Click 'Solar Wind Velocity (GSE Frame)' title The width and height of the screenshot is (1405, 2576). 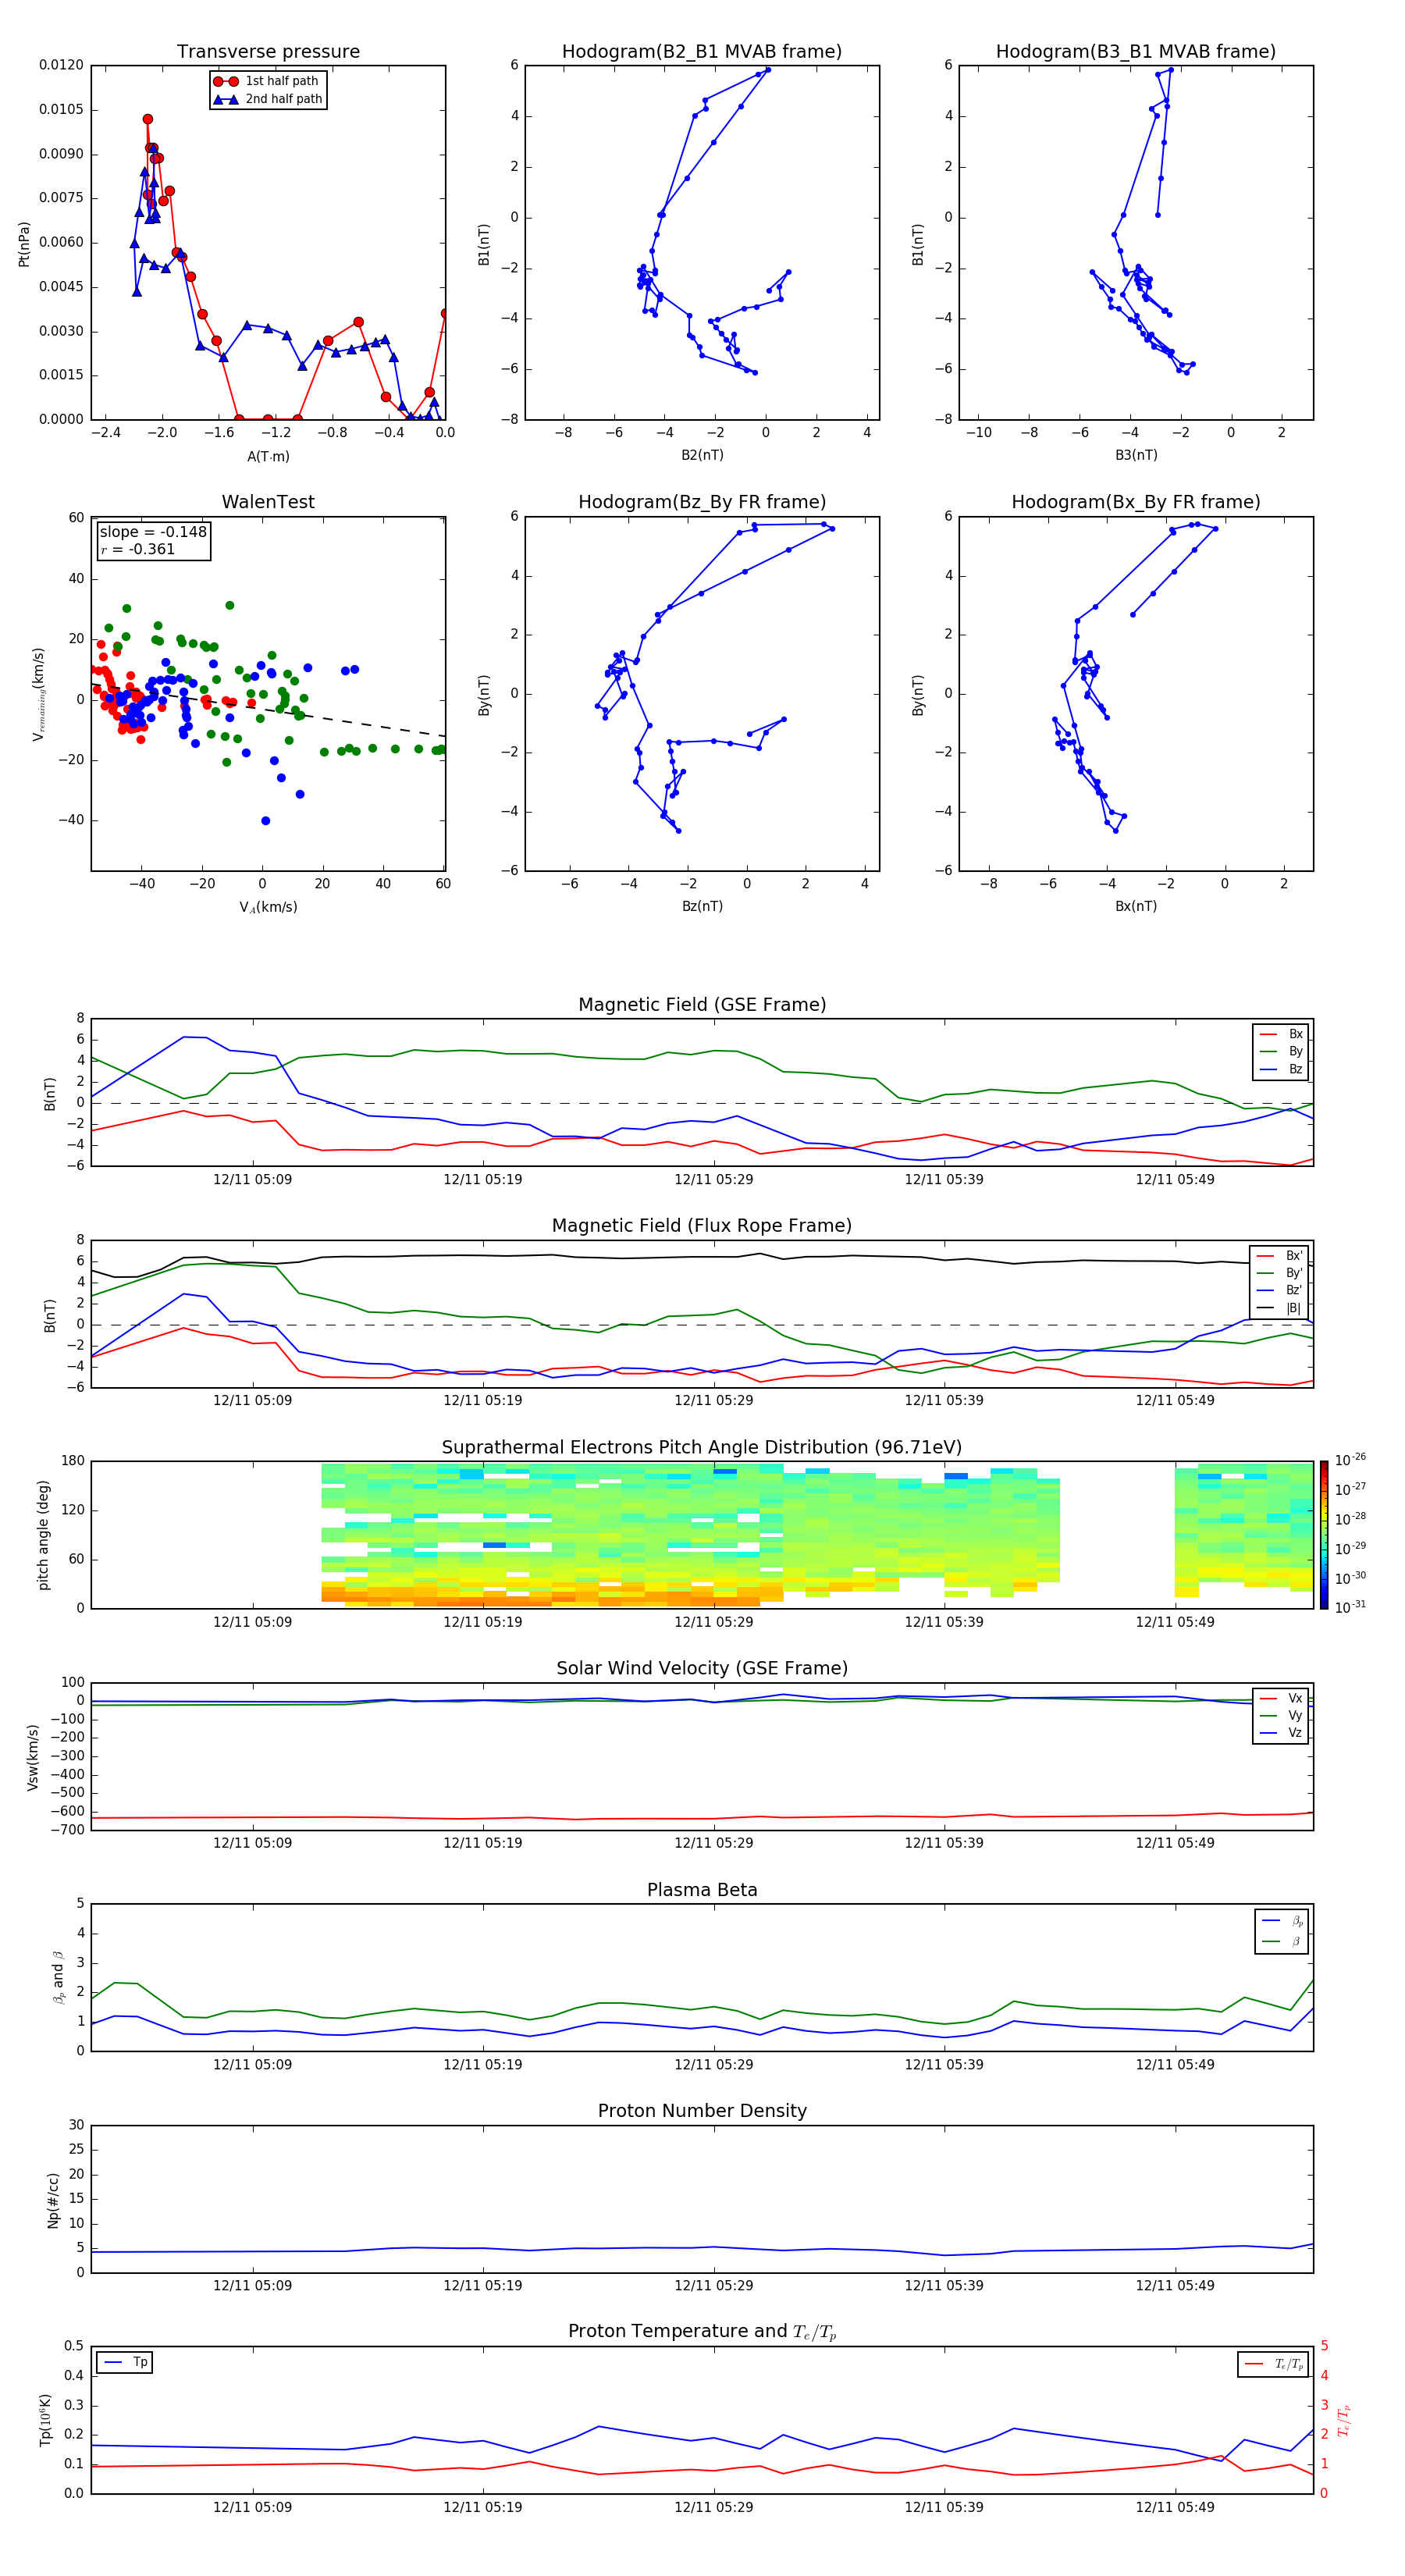click(702, 1668)
